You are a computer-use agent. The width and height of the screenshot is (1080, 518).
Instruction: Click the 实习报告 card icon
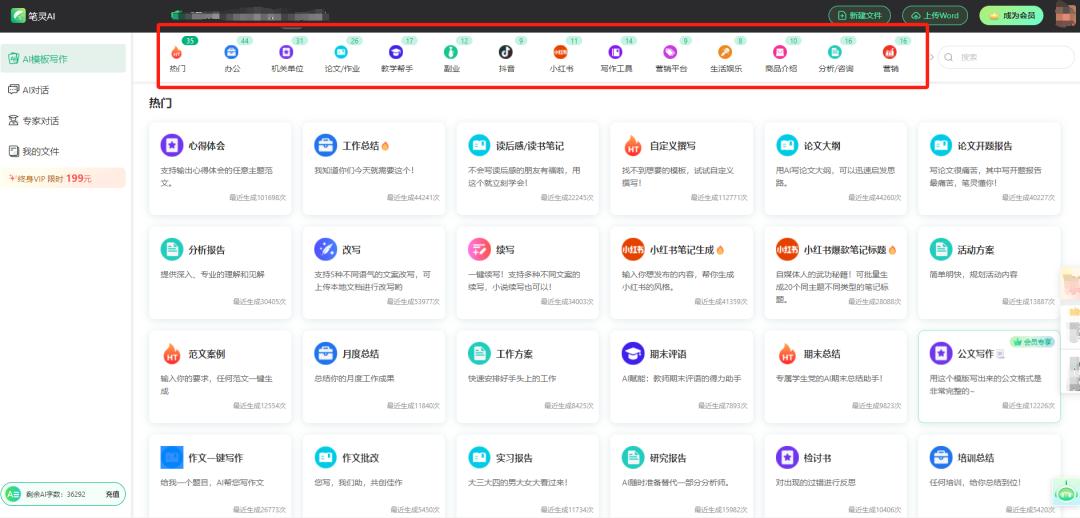coord(479,457)
